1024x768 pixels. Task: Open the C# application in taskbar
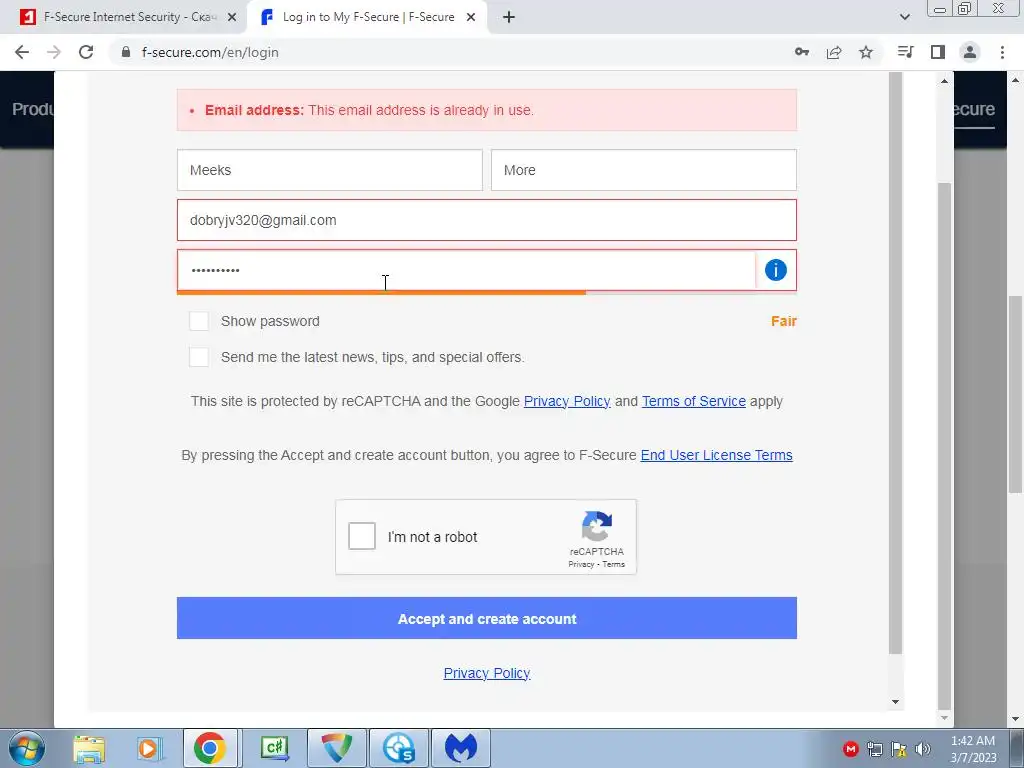tap(274, 748)
